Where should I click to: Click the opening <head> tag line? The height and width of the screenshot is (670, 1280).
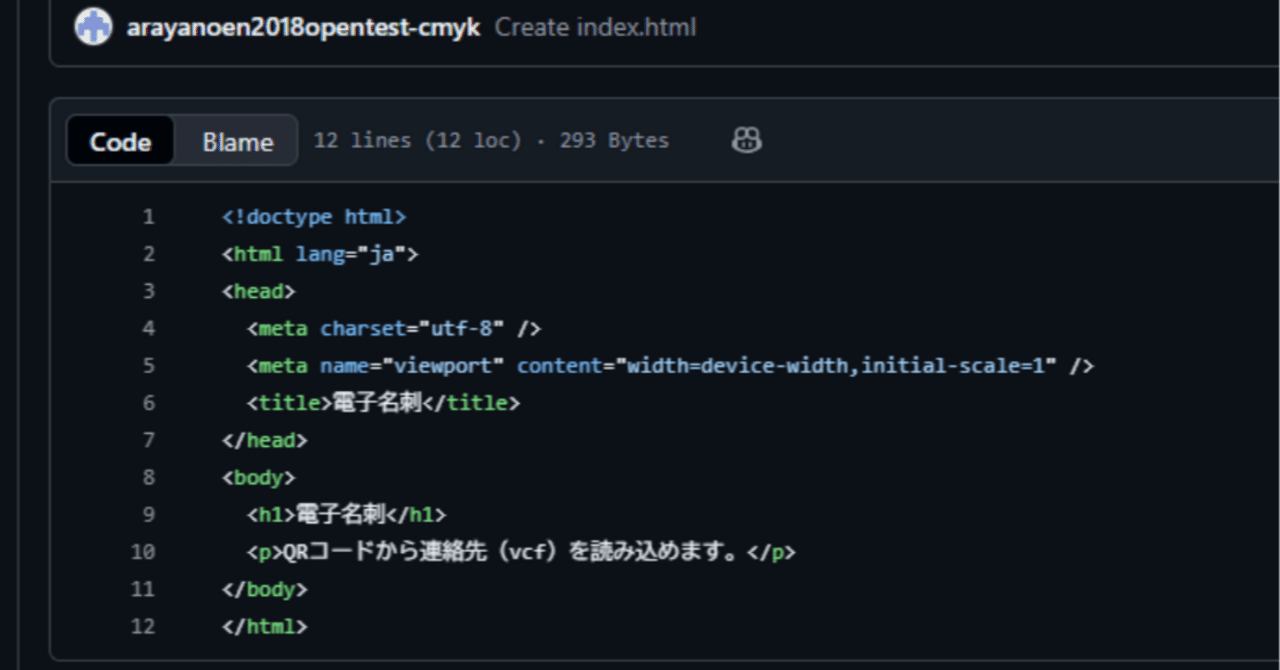(259, 291)
